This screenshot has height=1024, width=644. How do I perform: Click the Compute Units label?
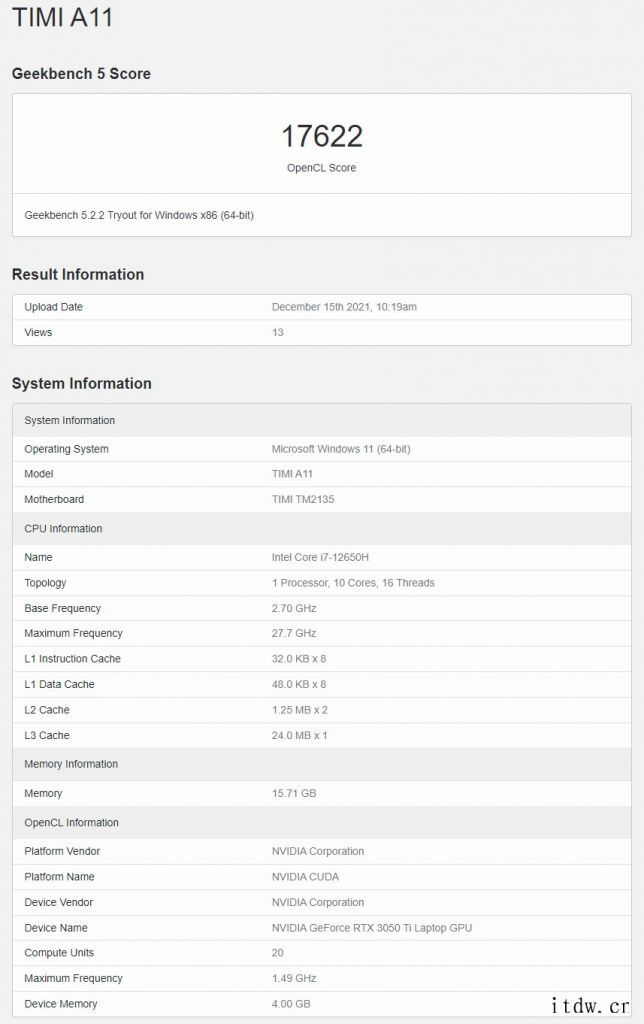coord(59,953)
